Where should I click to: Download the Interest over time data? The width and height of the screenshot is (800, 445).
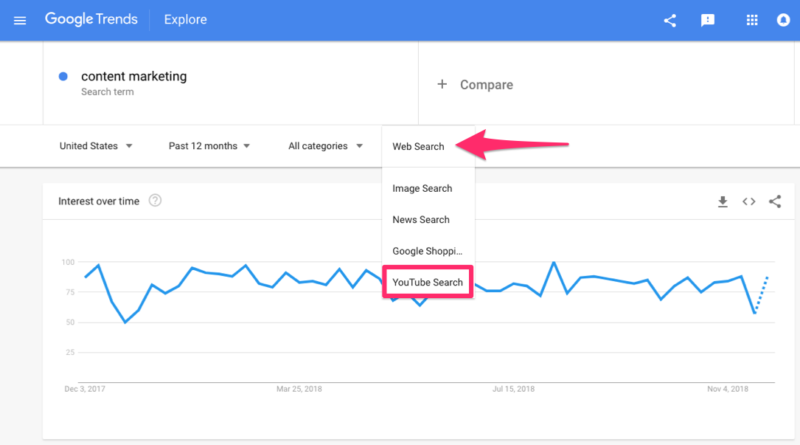click(722, 202)
